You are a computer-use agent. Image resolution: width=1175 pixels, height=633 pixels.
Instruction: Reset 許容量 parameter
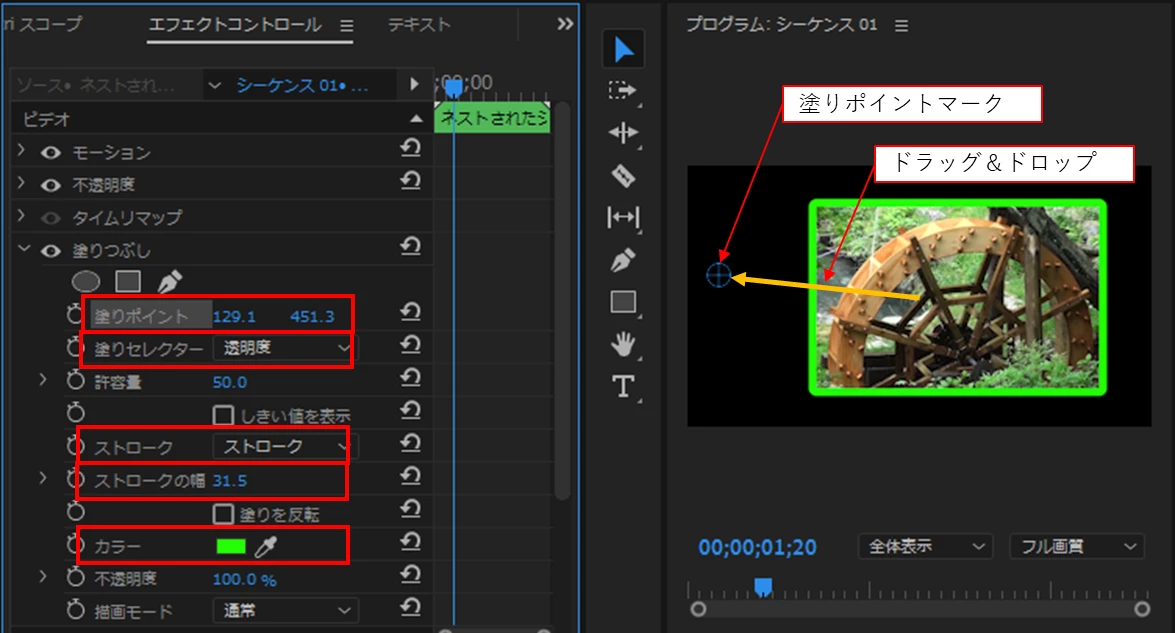click(x=410, y=378)
